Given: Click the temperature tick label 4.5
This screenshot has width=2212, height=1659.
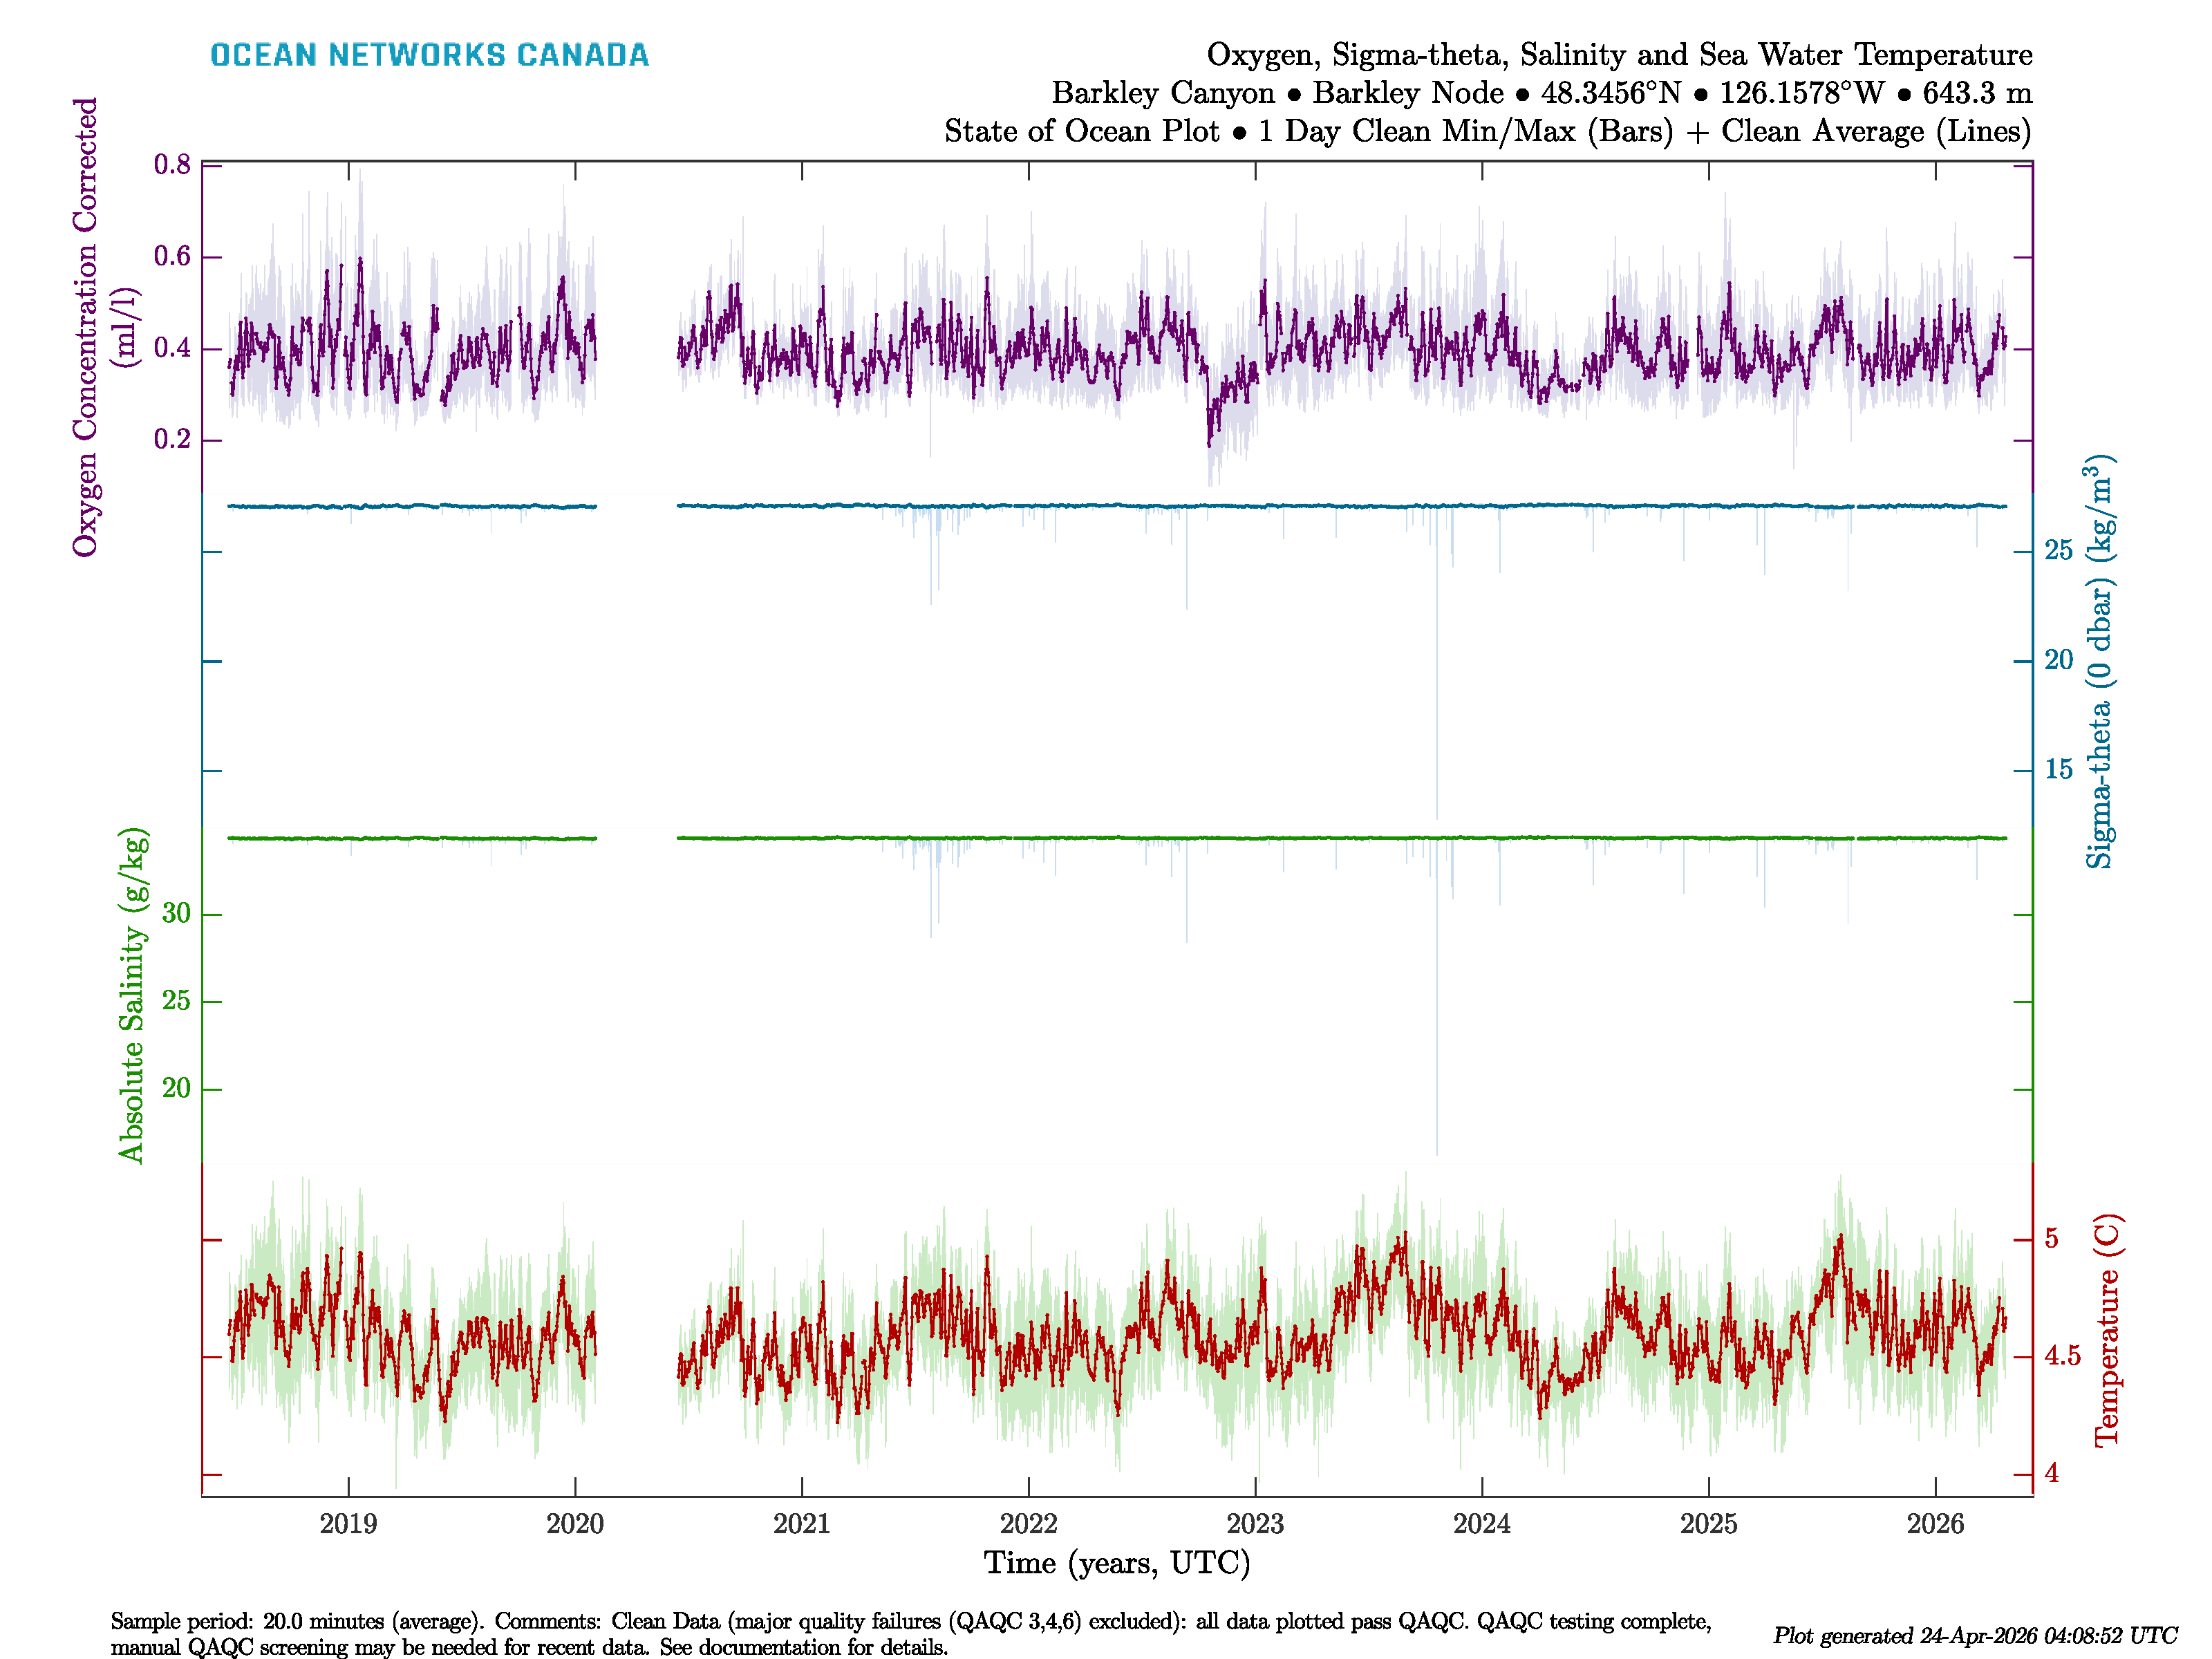Looking at the screenshot, I should tap(2062, 1356).
